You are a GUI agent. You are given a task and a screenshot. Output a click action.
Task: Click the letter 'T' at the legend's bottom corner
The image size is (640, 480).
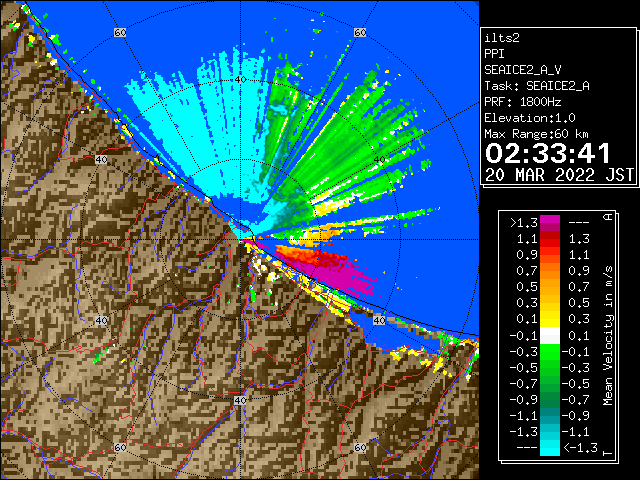pos(608,454)
